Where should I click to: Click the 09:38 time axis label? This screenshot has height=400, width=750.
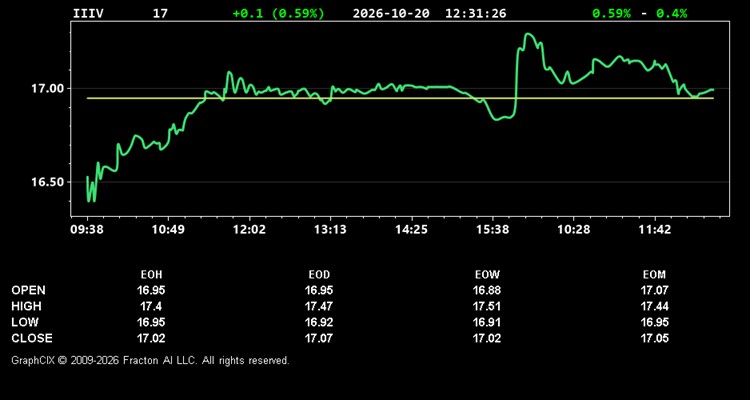click(x=87, y=230)
